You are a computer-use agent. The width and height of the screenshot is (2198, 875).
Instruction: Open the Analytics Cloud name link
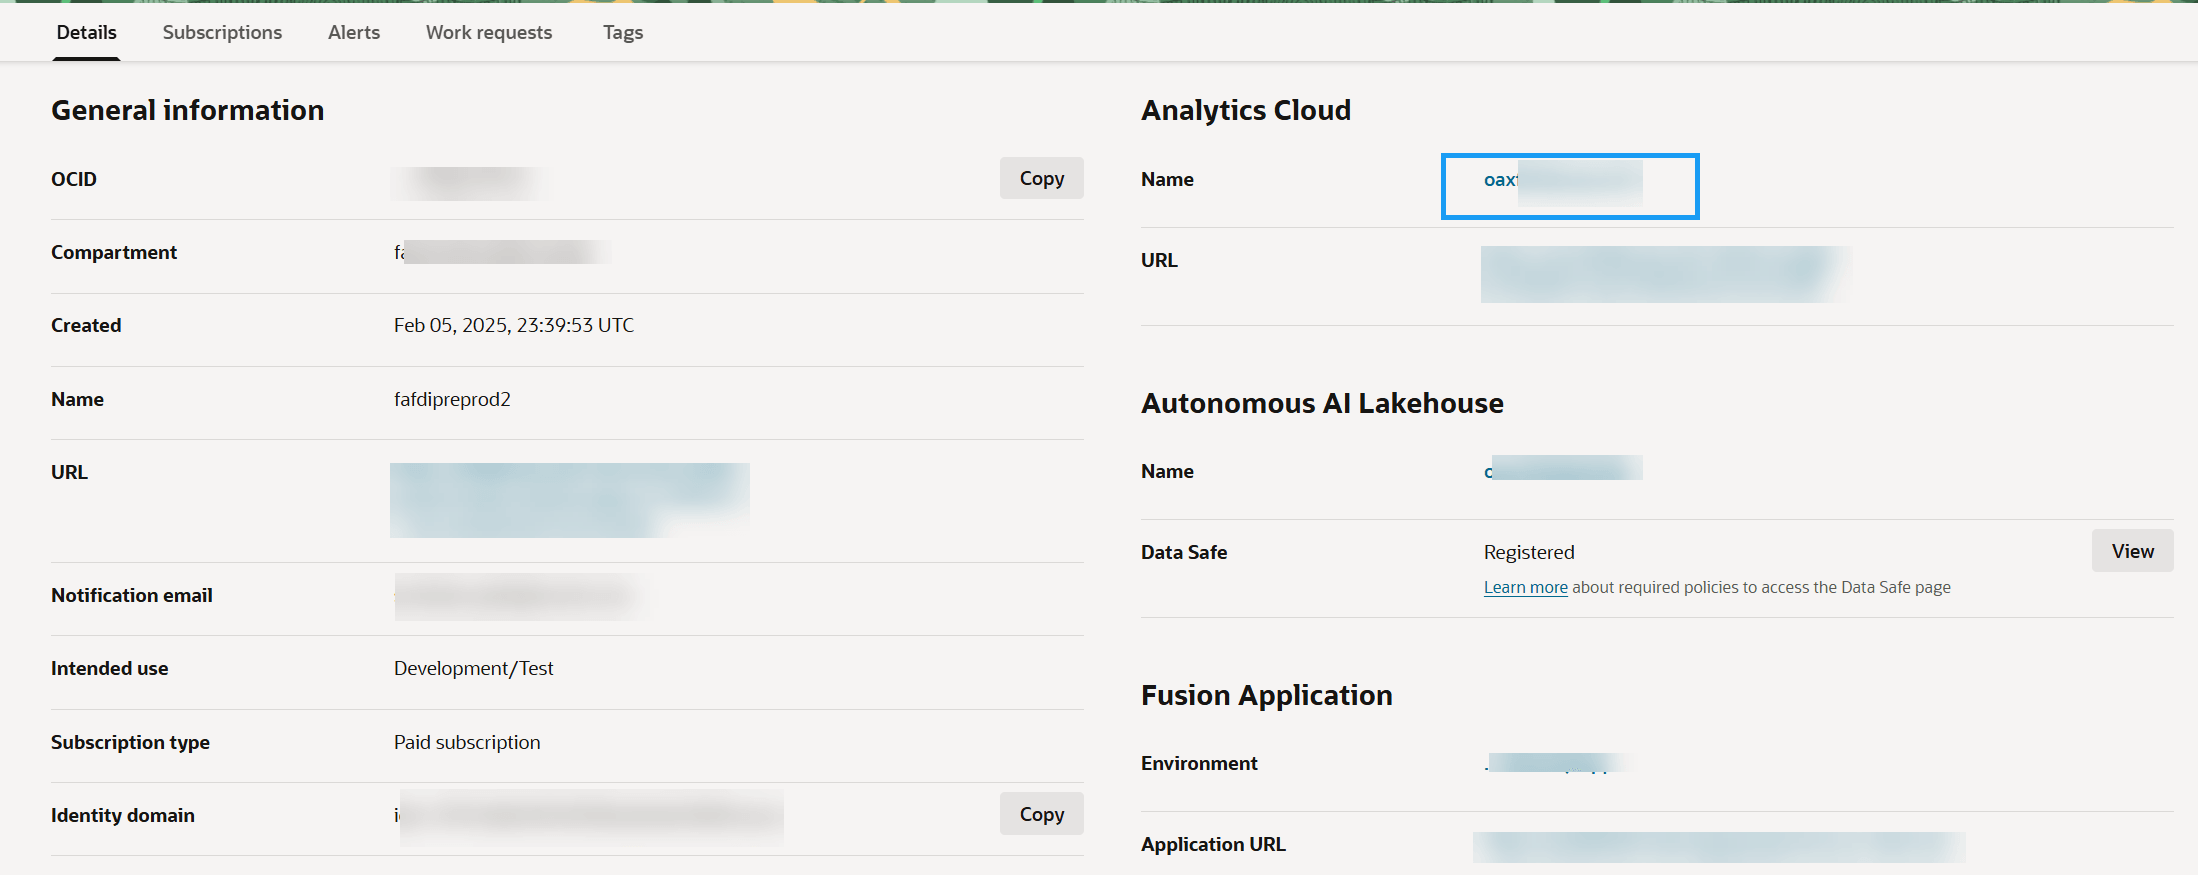(1563, 180)
